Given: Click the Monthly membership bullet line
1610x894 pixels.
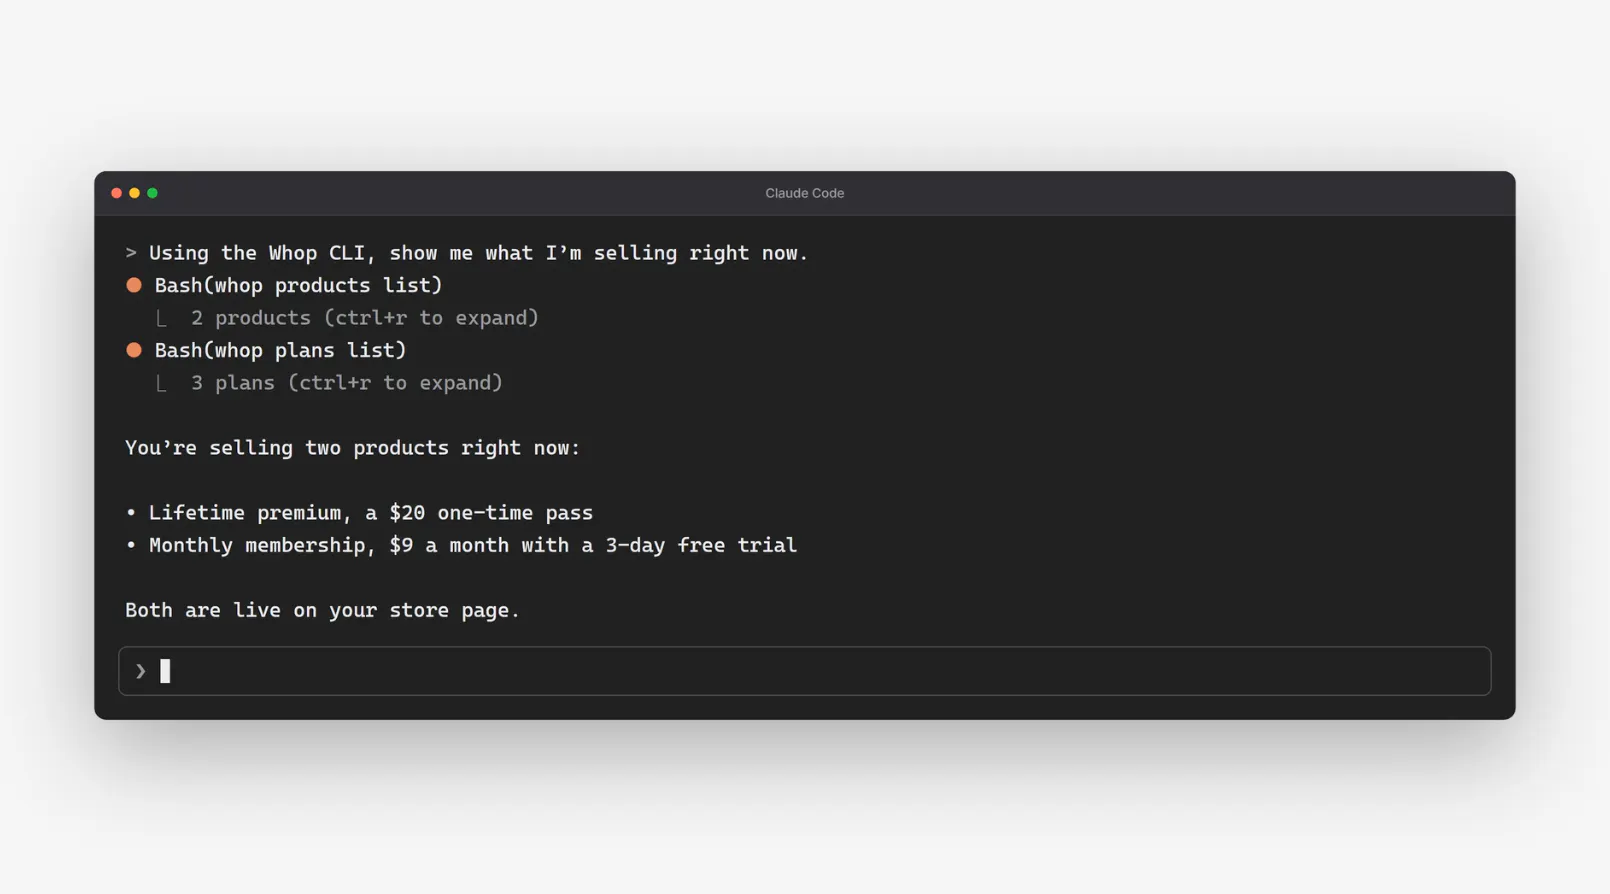Looking at the screenshot, I should pyautogui.click(x=461, y=545).
